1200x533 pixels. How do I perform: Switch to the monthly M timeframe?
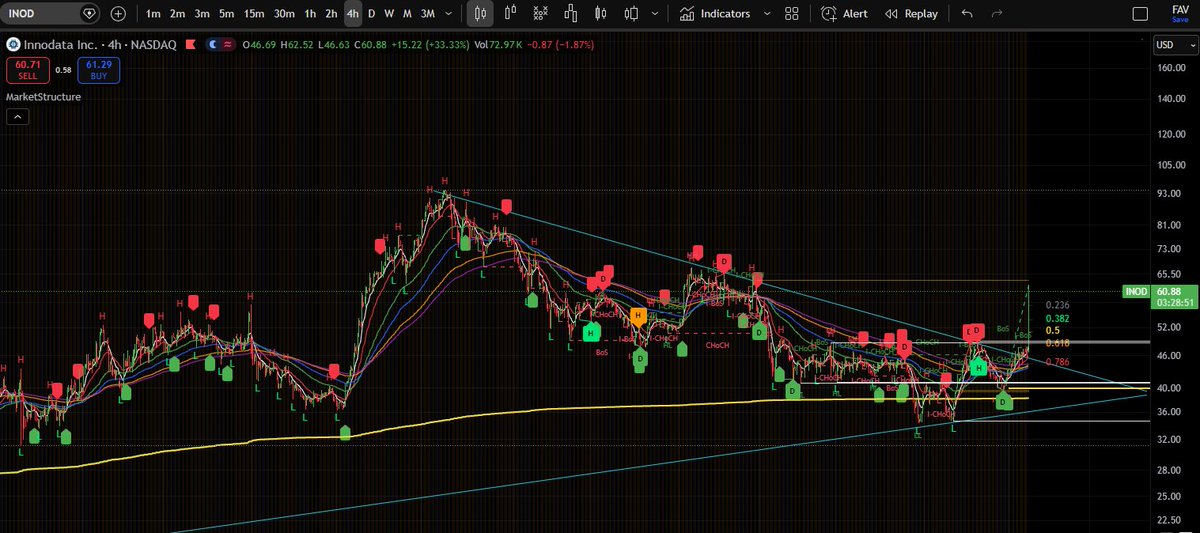tap(407, 14)
